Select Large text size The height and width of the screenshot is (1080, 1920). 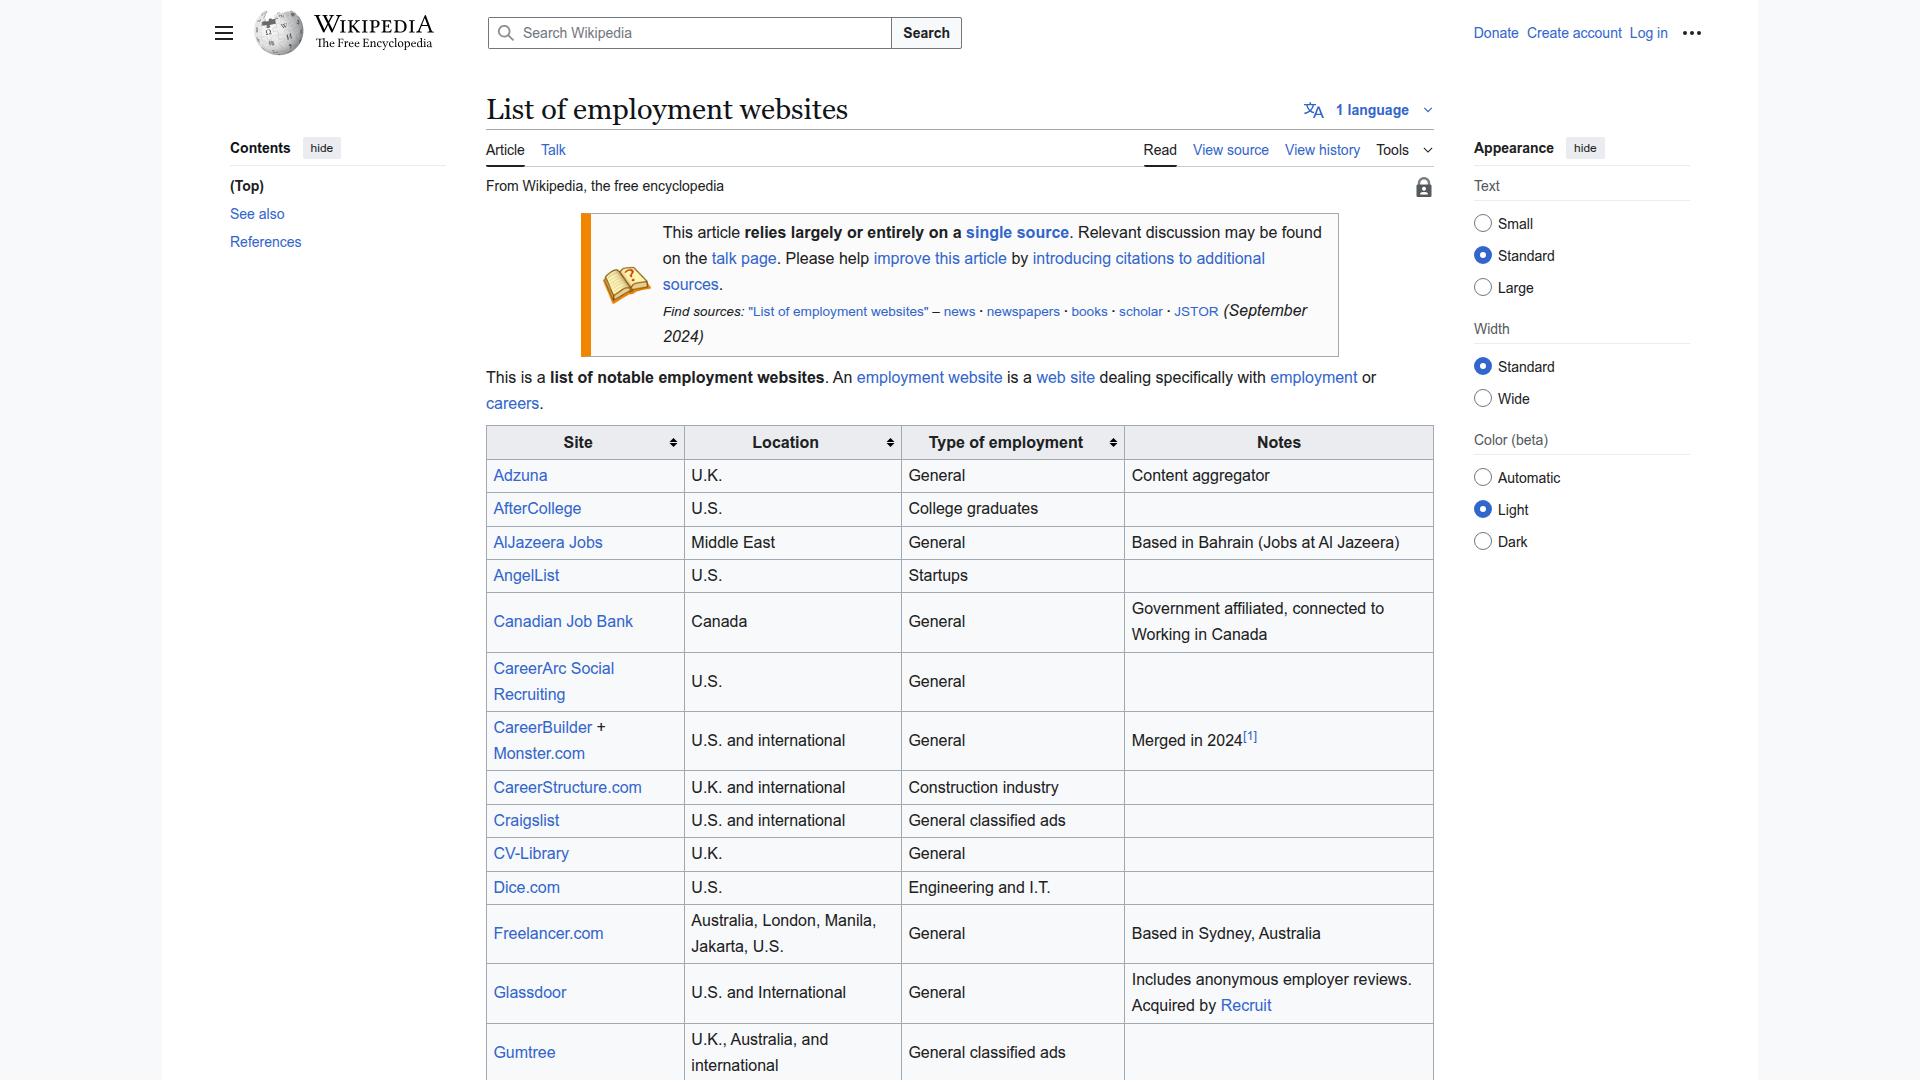[1483, 288]
